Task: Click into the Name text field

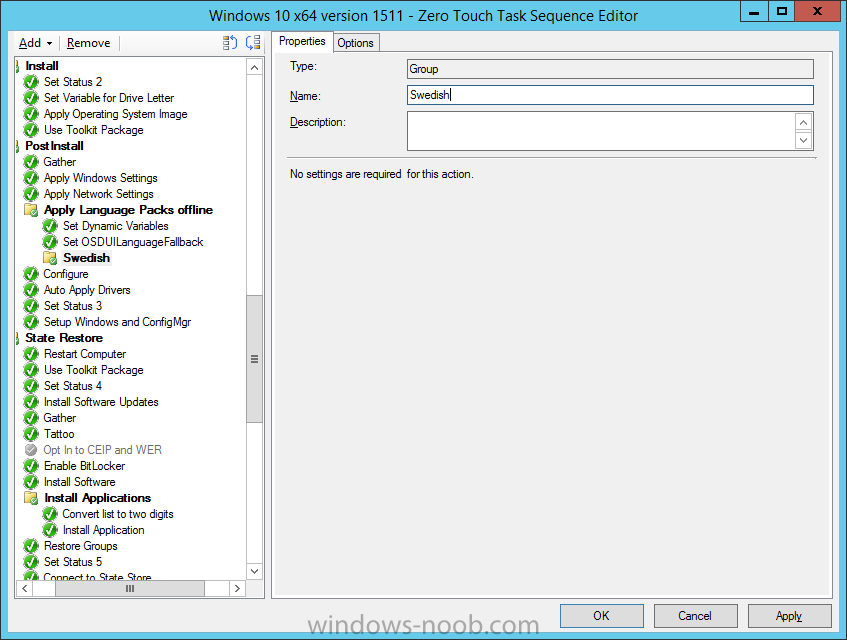Action: pyautogui.click(x=610, y=95)
